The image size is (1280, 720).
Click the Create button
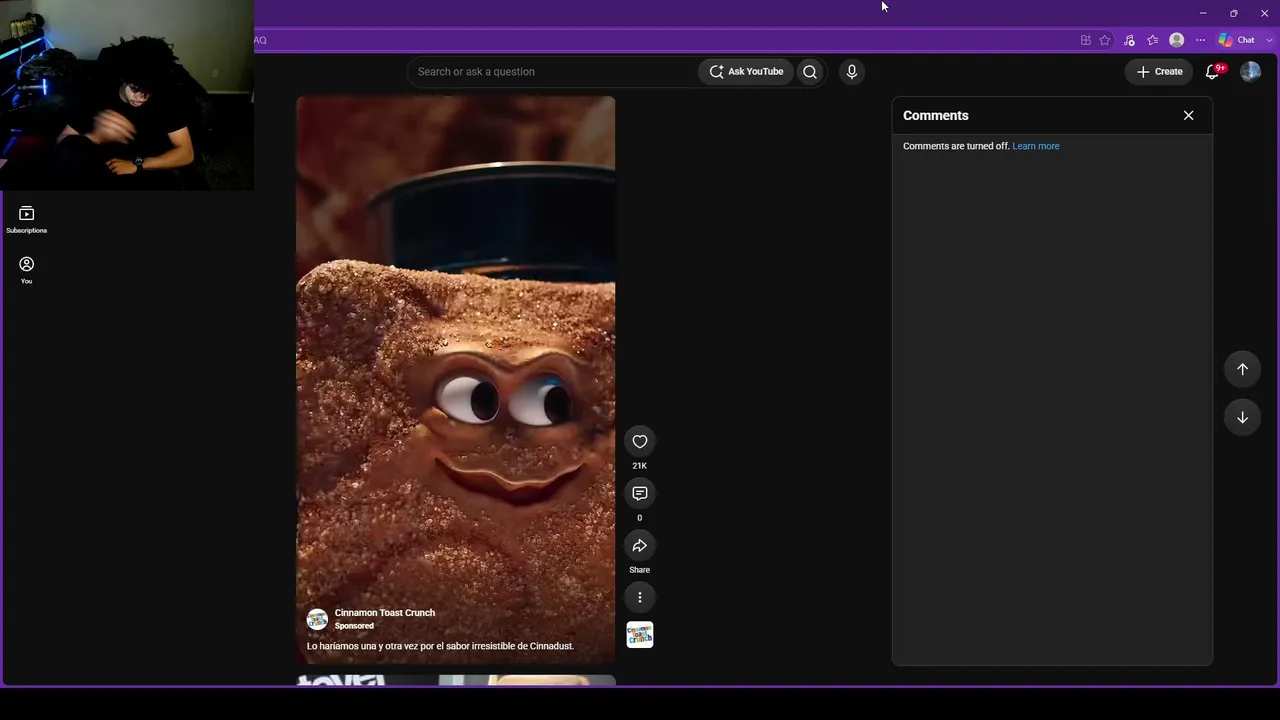pos(1160,72)
